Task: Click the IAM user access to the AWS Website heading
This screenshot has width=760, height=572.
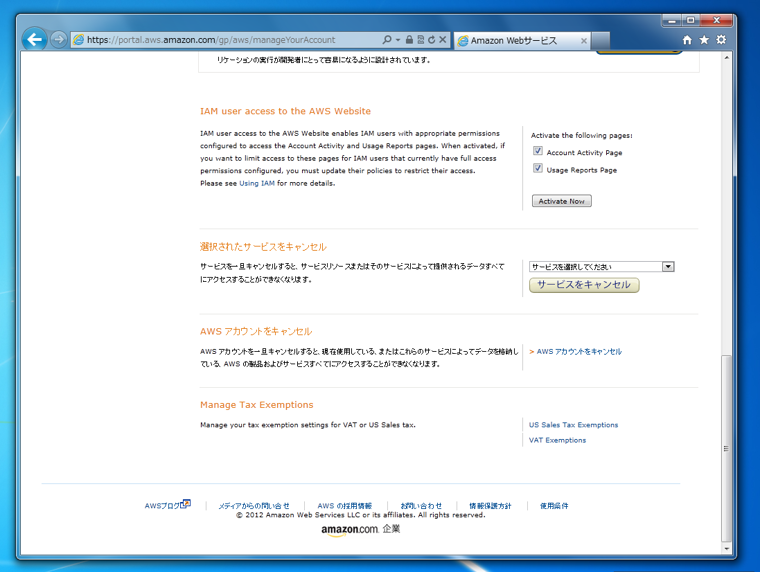Action: tap(285, 111)
